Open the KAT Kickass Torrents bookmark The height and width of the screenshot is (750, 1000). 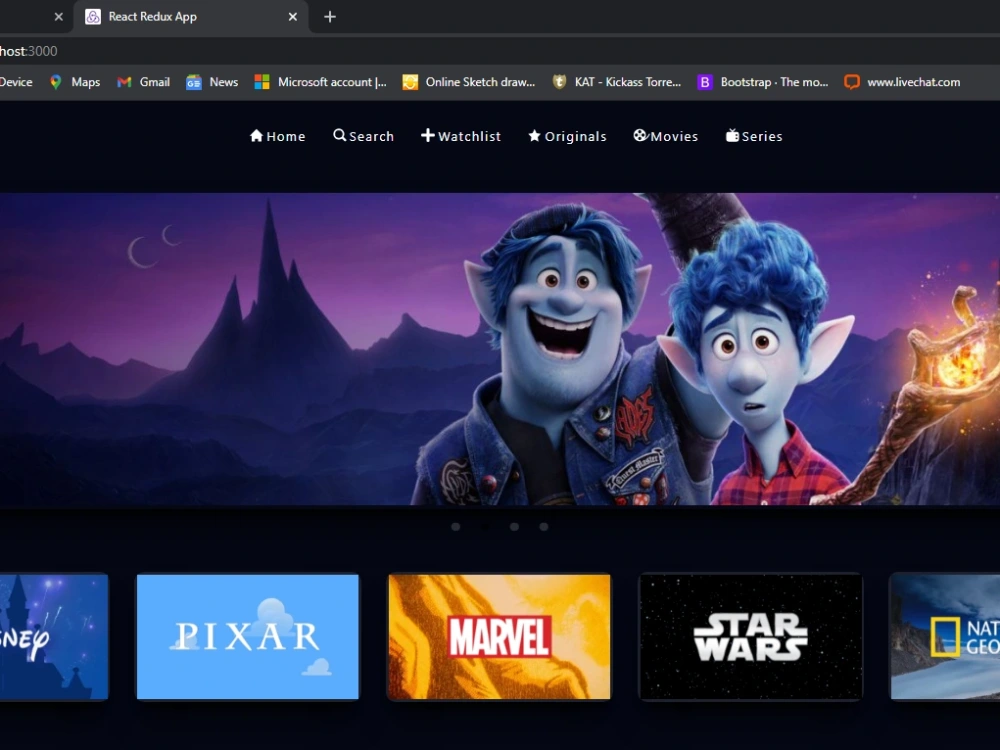click(617, 82)
